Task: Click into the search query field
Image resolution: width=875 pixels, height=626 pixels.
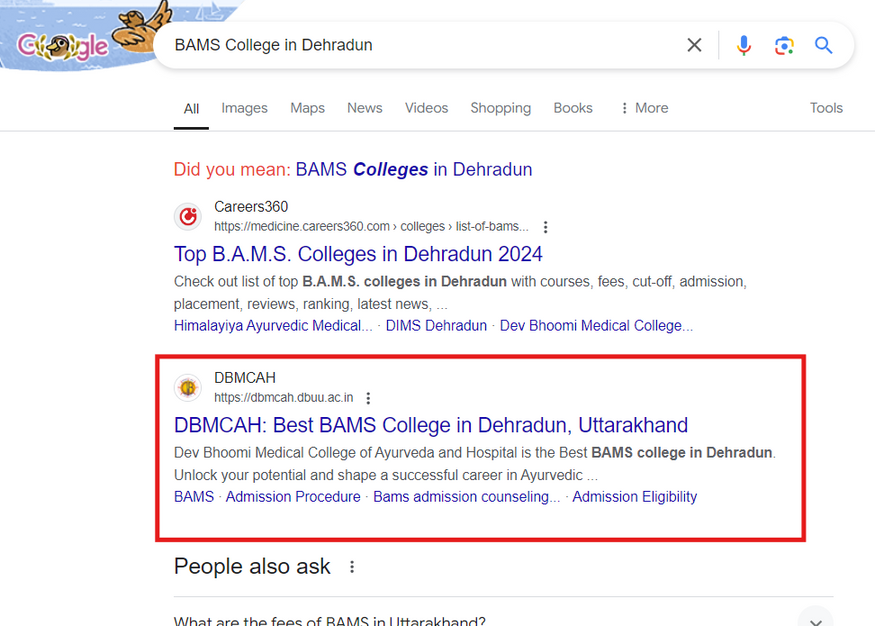Action: click(x=420, y=45)
